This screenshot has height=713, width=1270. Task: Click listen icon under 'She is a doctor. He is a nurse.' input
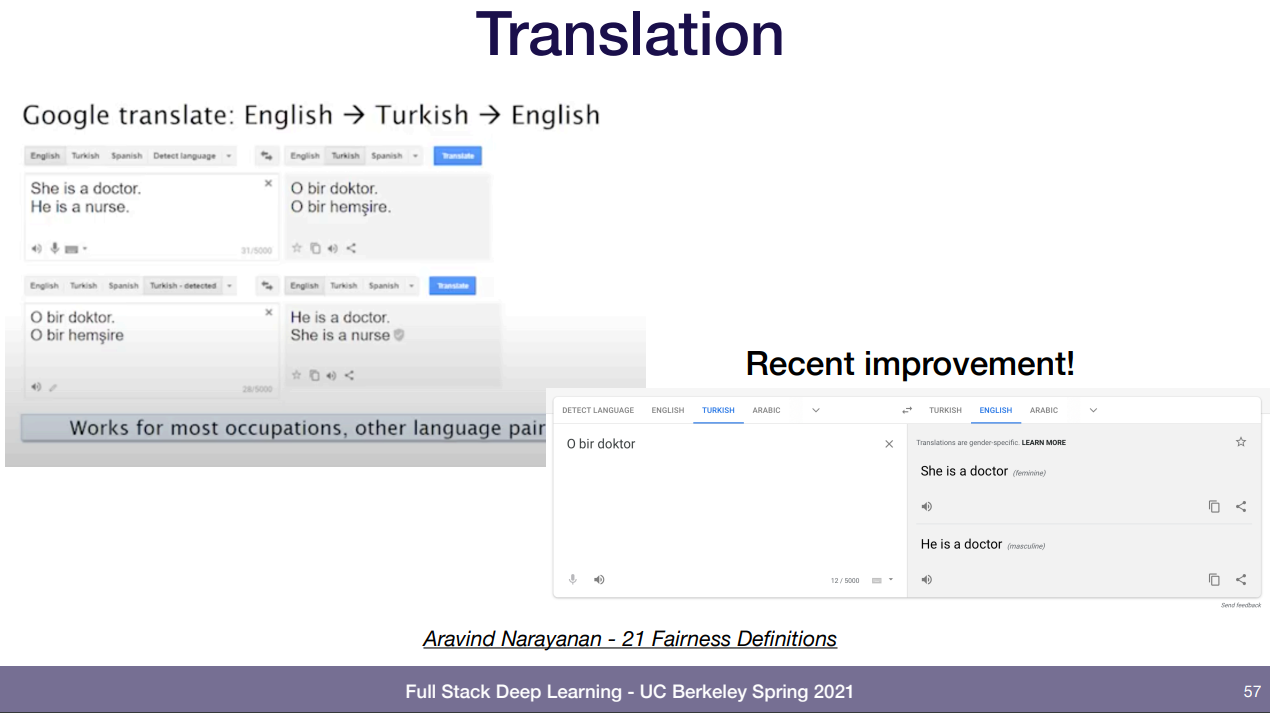point(37,248)
